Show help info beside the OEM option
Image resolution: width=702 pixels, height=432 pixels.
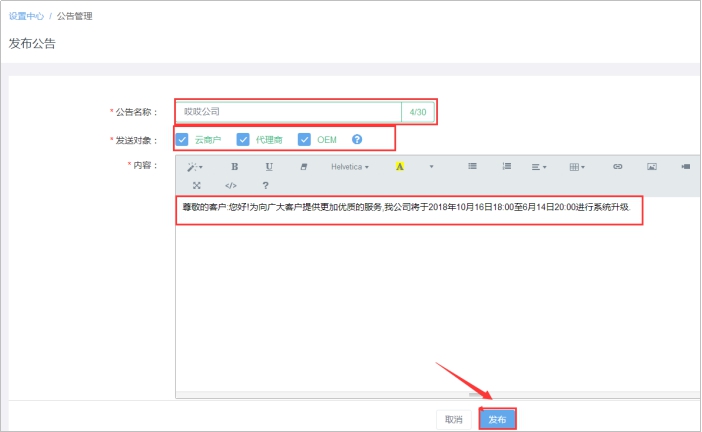357,140
